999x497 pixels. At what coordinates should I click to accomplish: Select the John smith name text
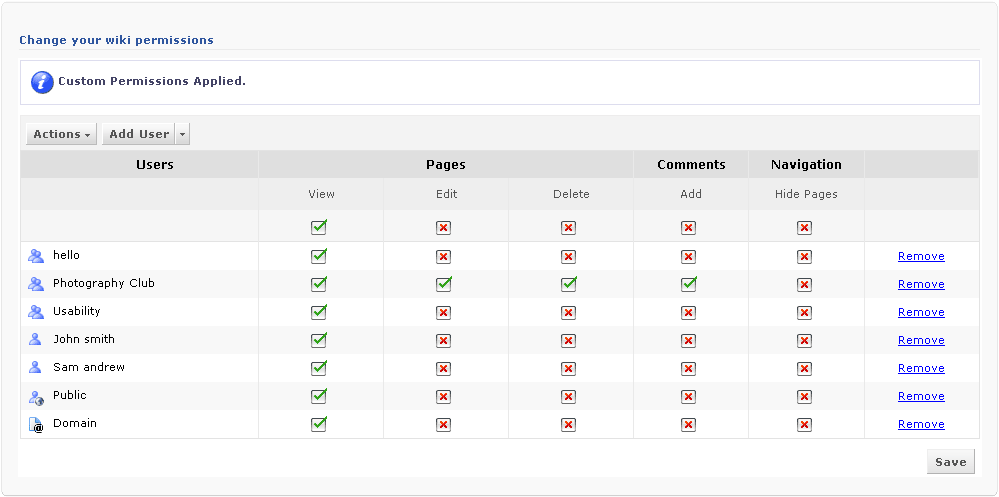84,339
